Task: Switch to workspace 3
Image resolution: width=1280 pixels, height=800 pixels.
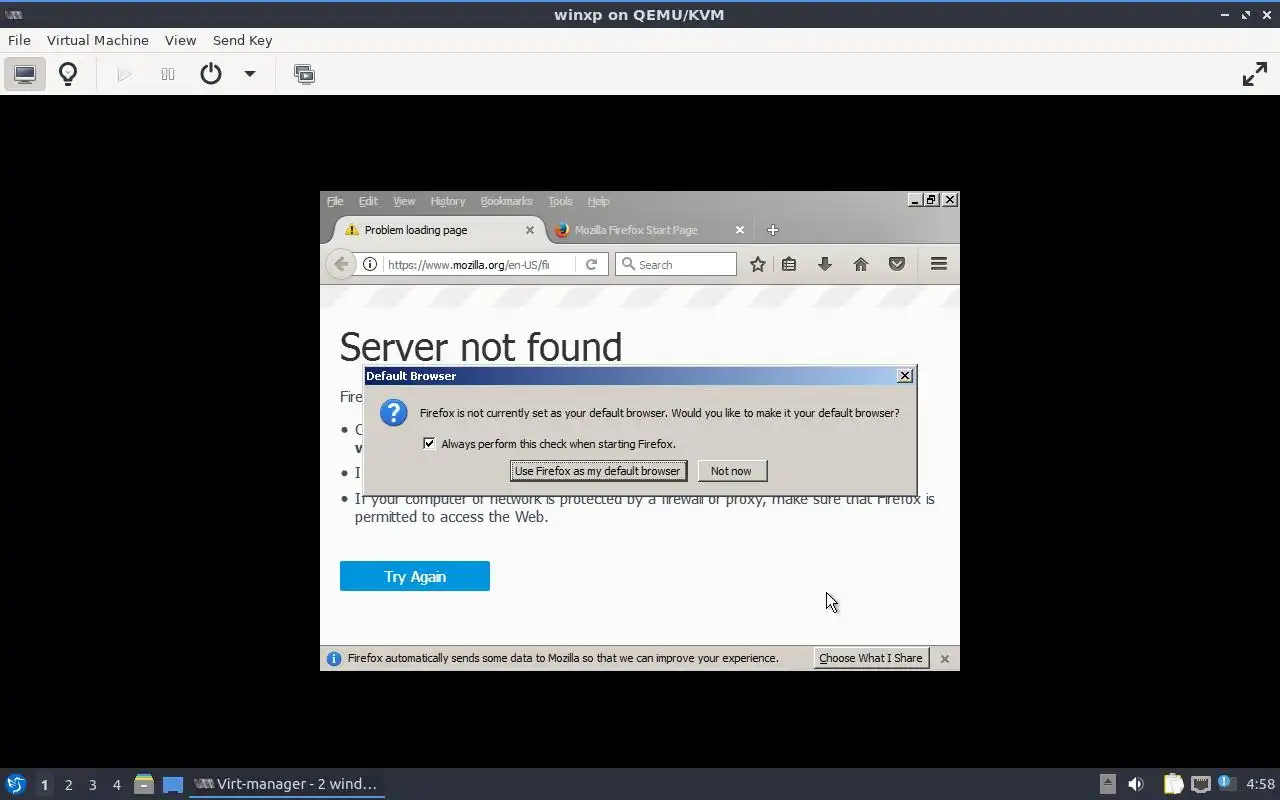Action: [92, 785]
